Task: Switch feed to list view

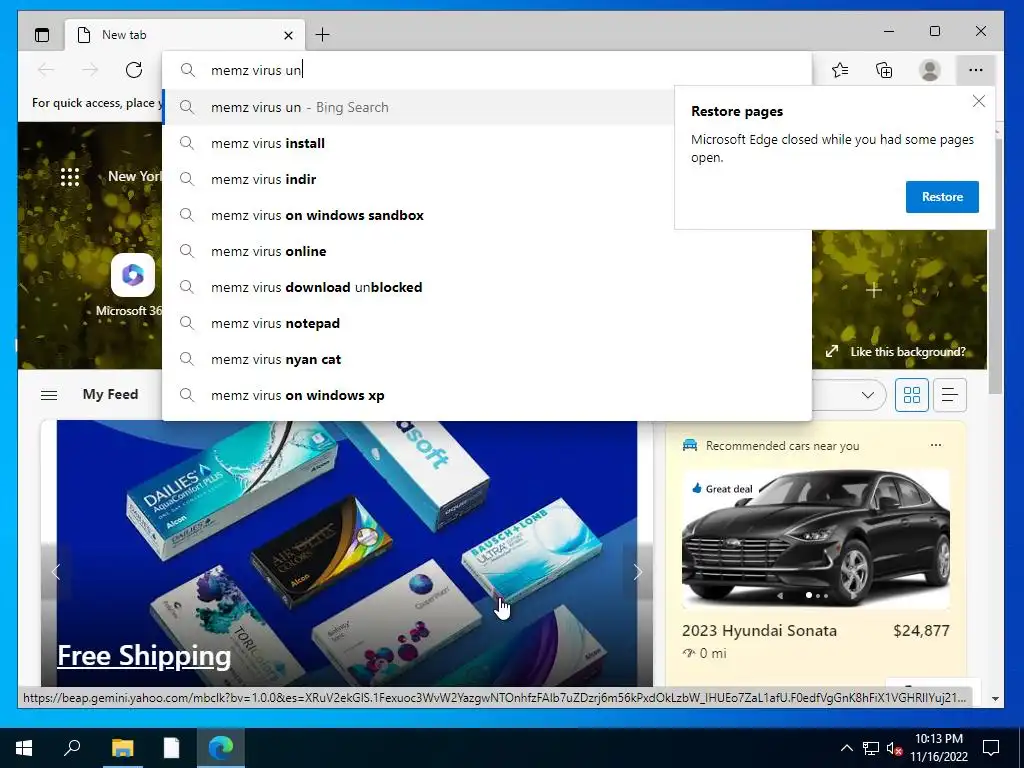Action: click(950, 394)
